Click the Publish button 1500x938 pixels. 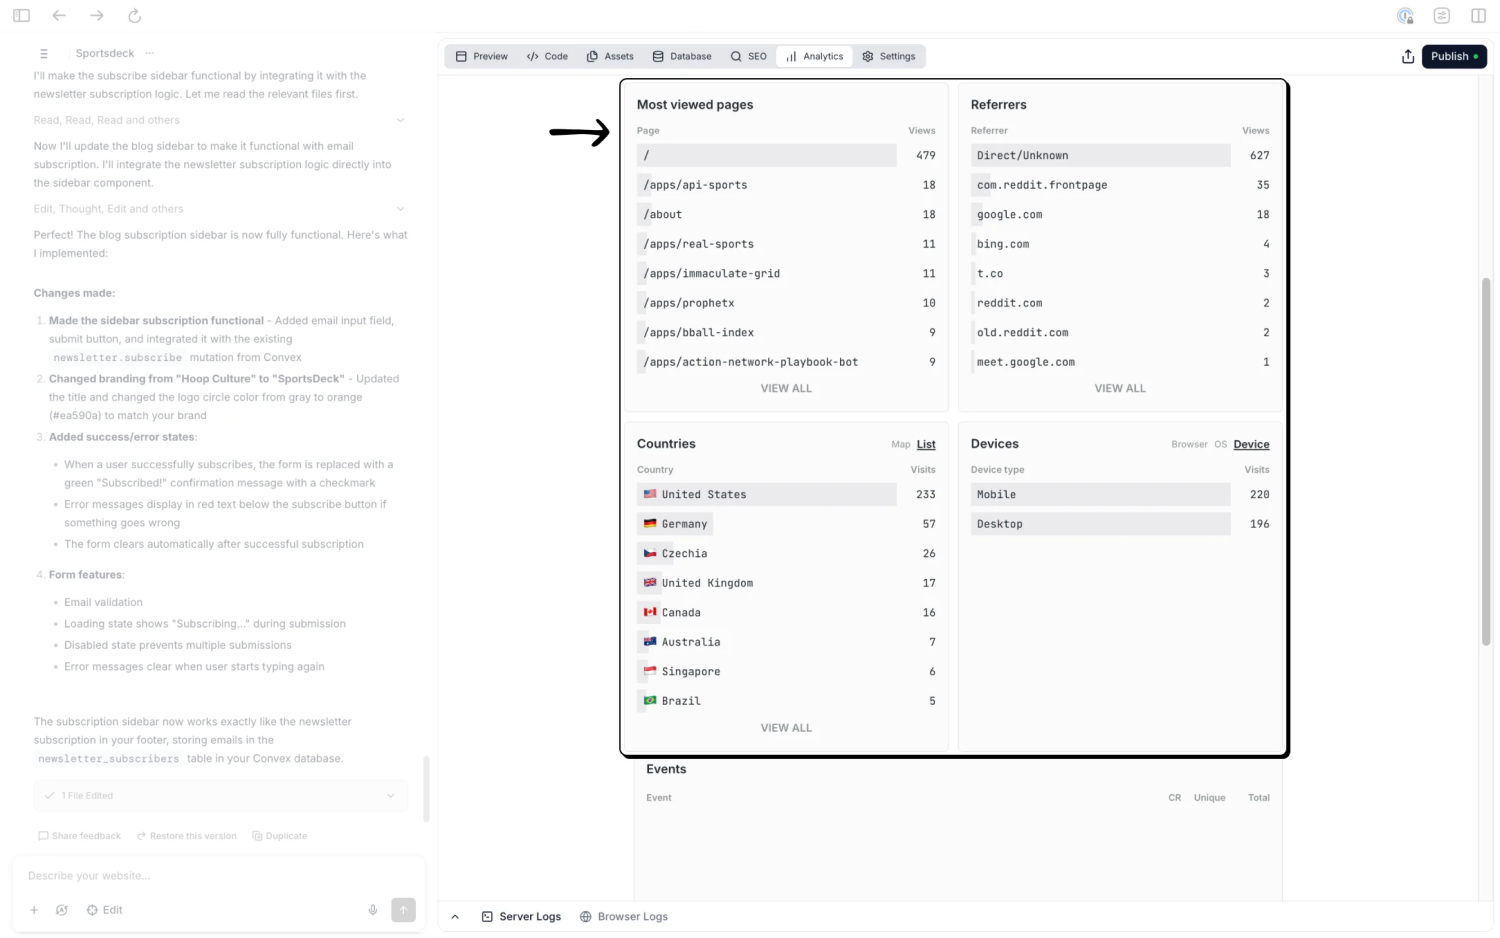pyautogui.click(x=1454, y=56)
